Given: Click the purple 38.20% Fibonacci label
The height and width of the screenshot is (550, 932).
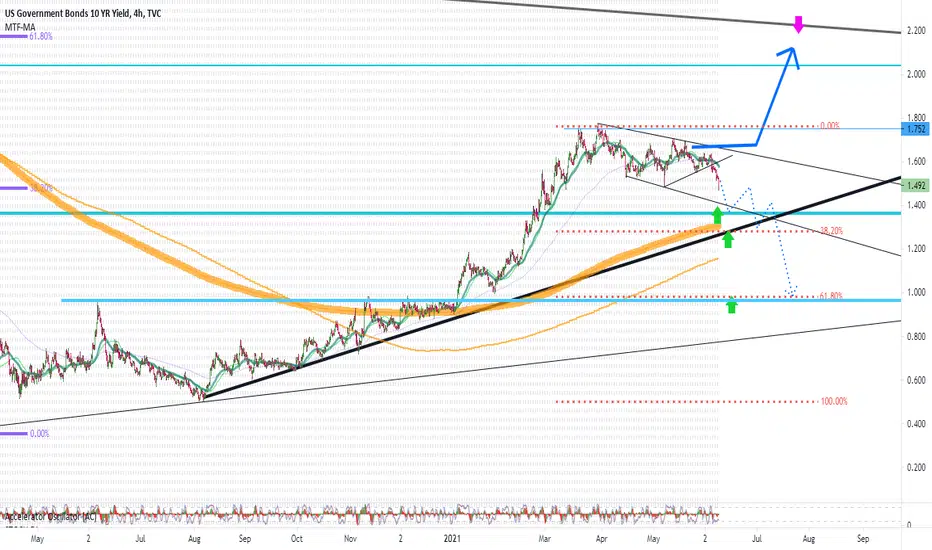Looking at the screenshot, I should pos(41,188).
